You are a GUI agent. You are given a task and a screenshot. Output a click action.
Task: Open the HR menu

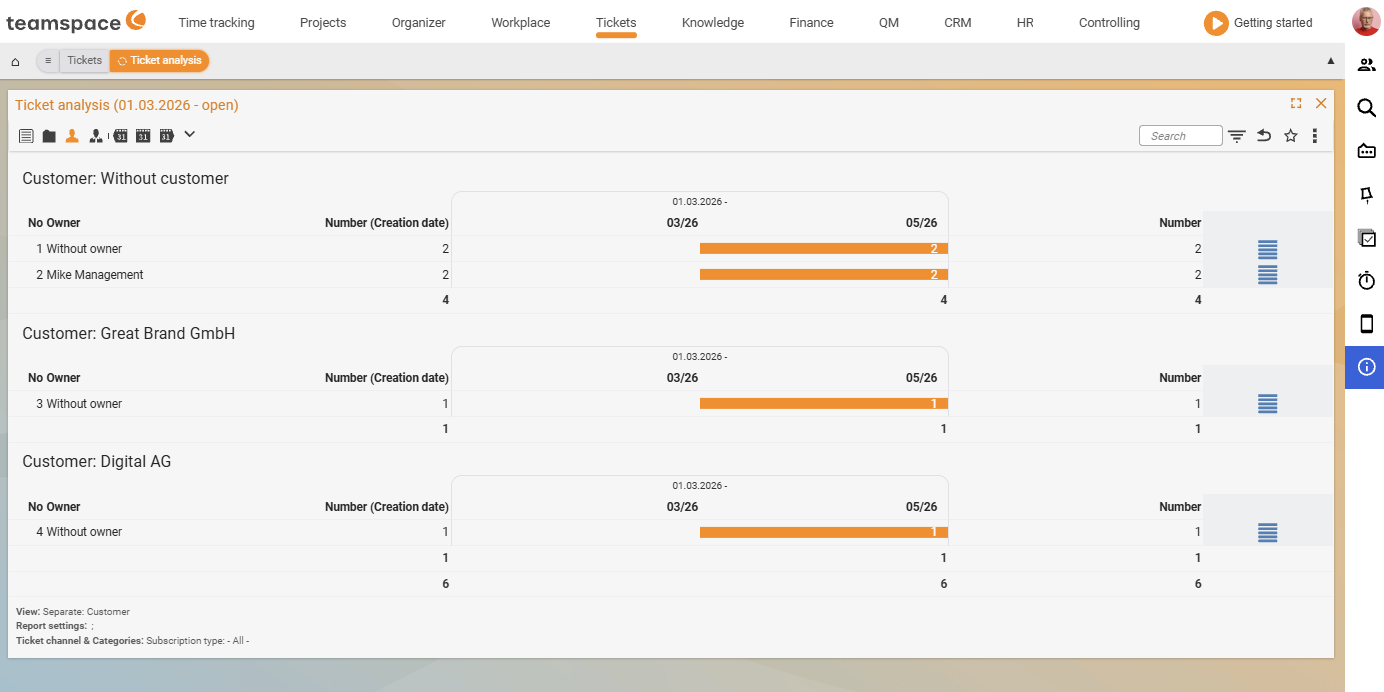(x=1025, y=23)
